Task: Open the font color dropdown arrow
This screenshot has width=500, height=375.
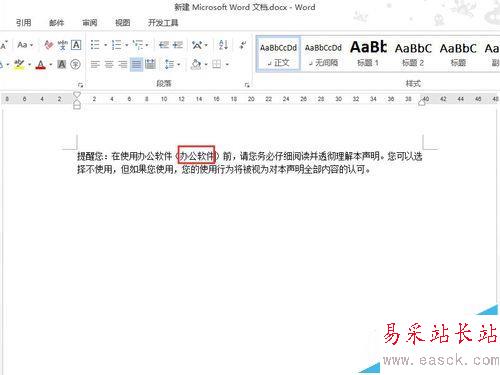Action: pos(51,64)
